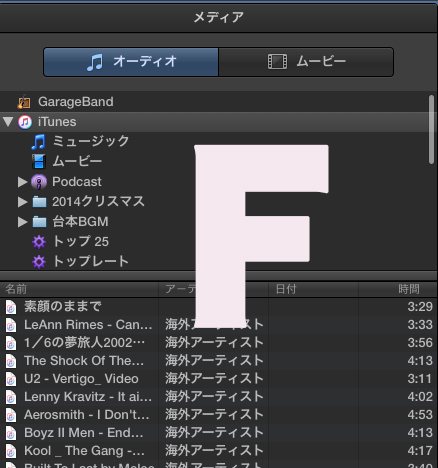Click the source list scrollbar
438x468 pixels.
[x=432, y=129]
